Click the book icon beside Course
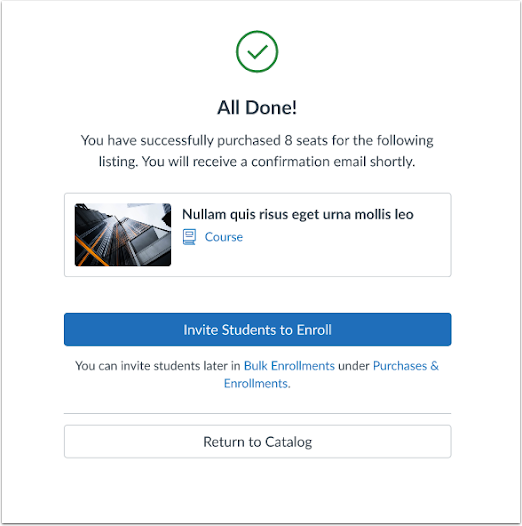522x526 pixels. (x=189, y=237)
